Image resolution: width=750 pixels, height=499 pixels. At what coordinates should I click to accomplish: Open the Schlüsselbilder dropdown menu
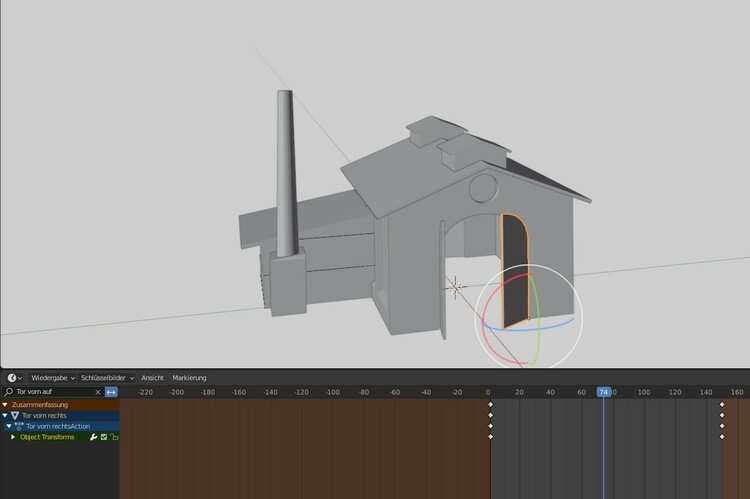pyautogui.click(x=106, y=378)
